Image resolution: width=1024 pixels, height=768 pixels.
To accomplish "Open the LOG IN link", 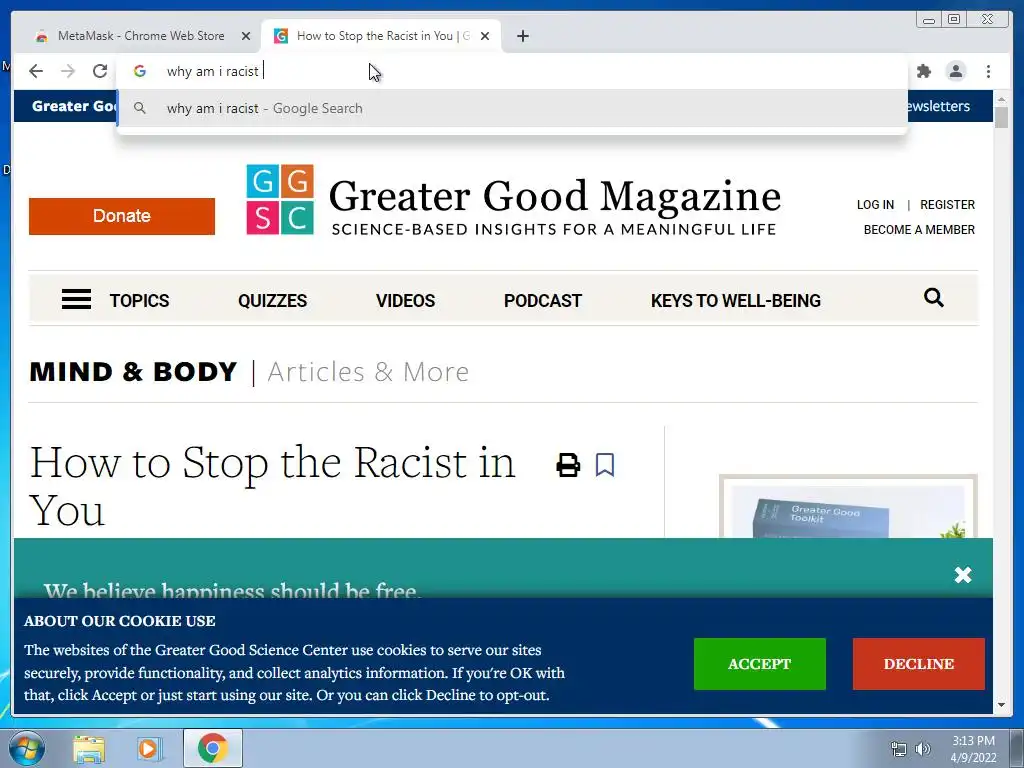I will point(875,205).
